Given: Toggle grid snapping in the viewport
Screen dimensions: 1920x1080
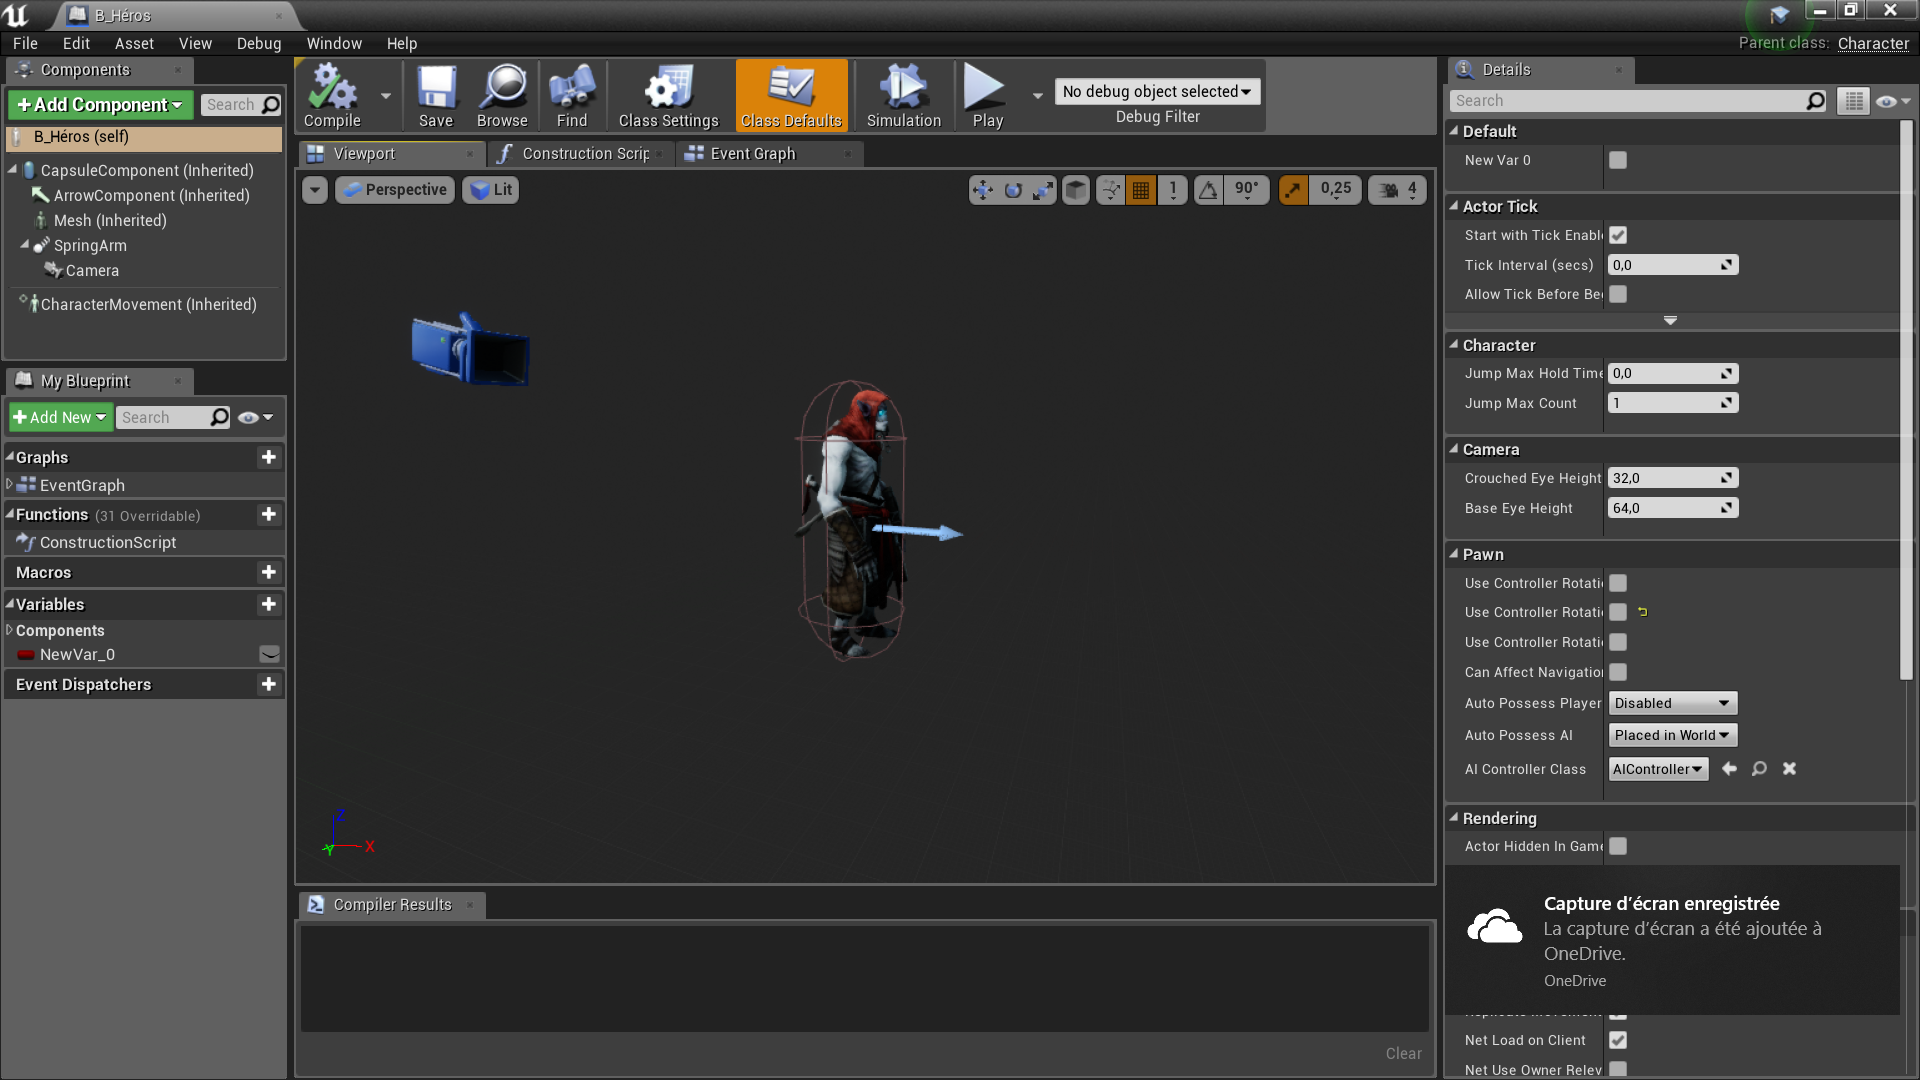Looking at the screenshot, I should (1139, 189).
